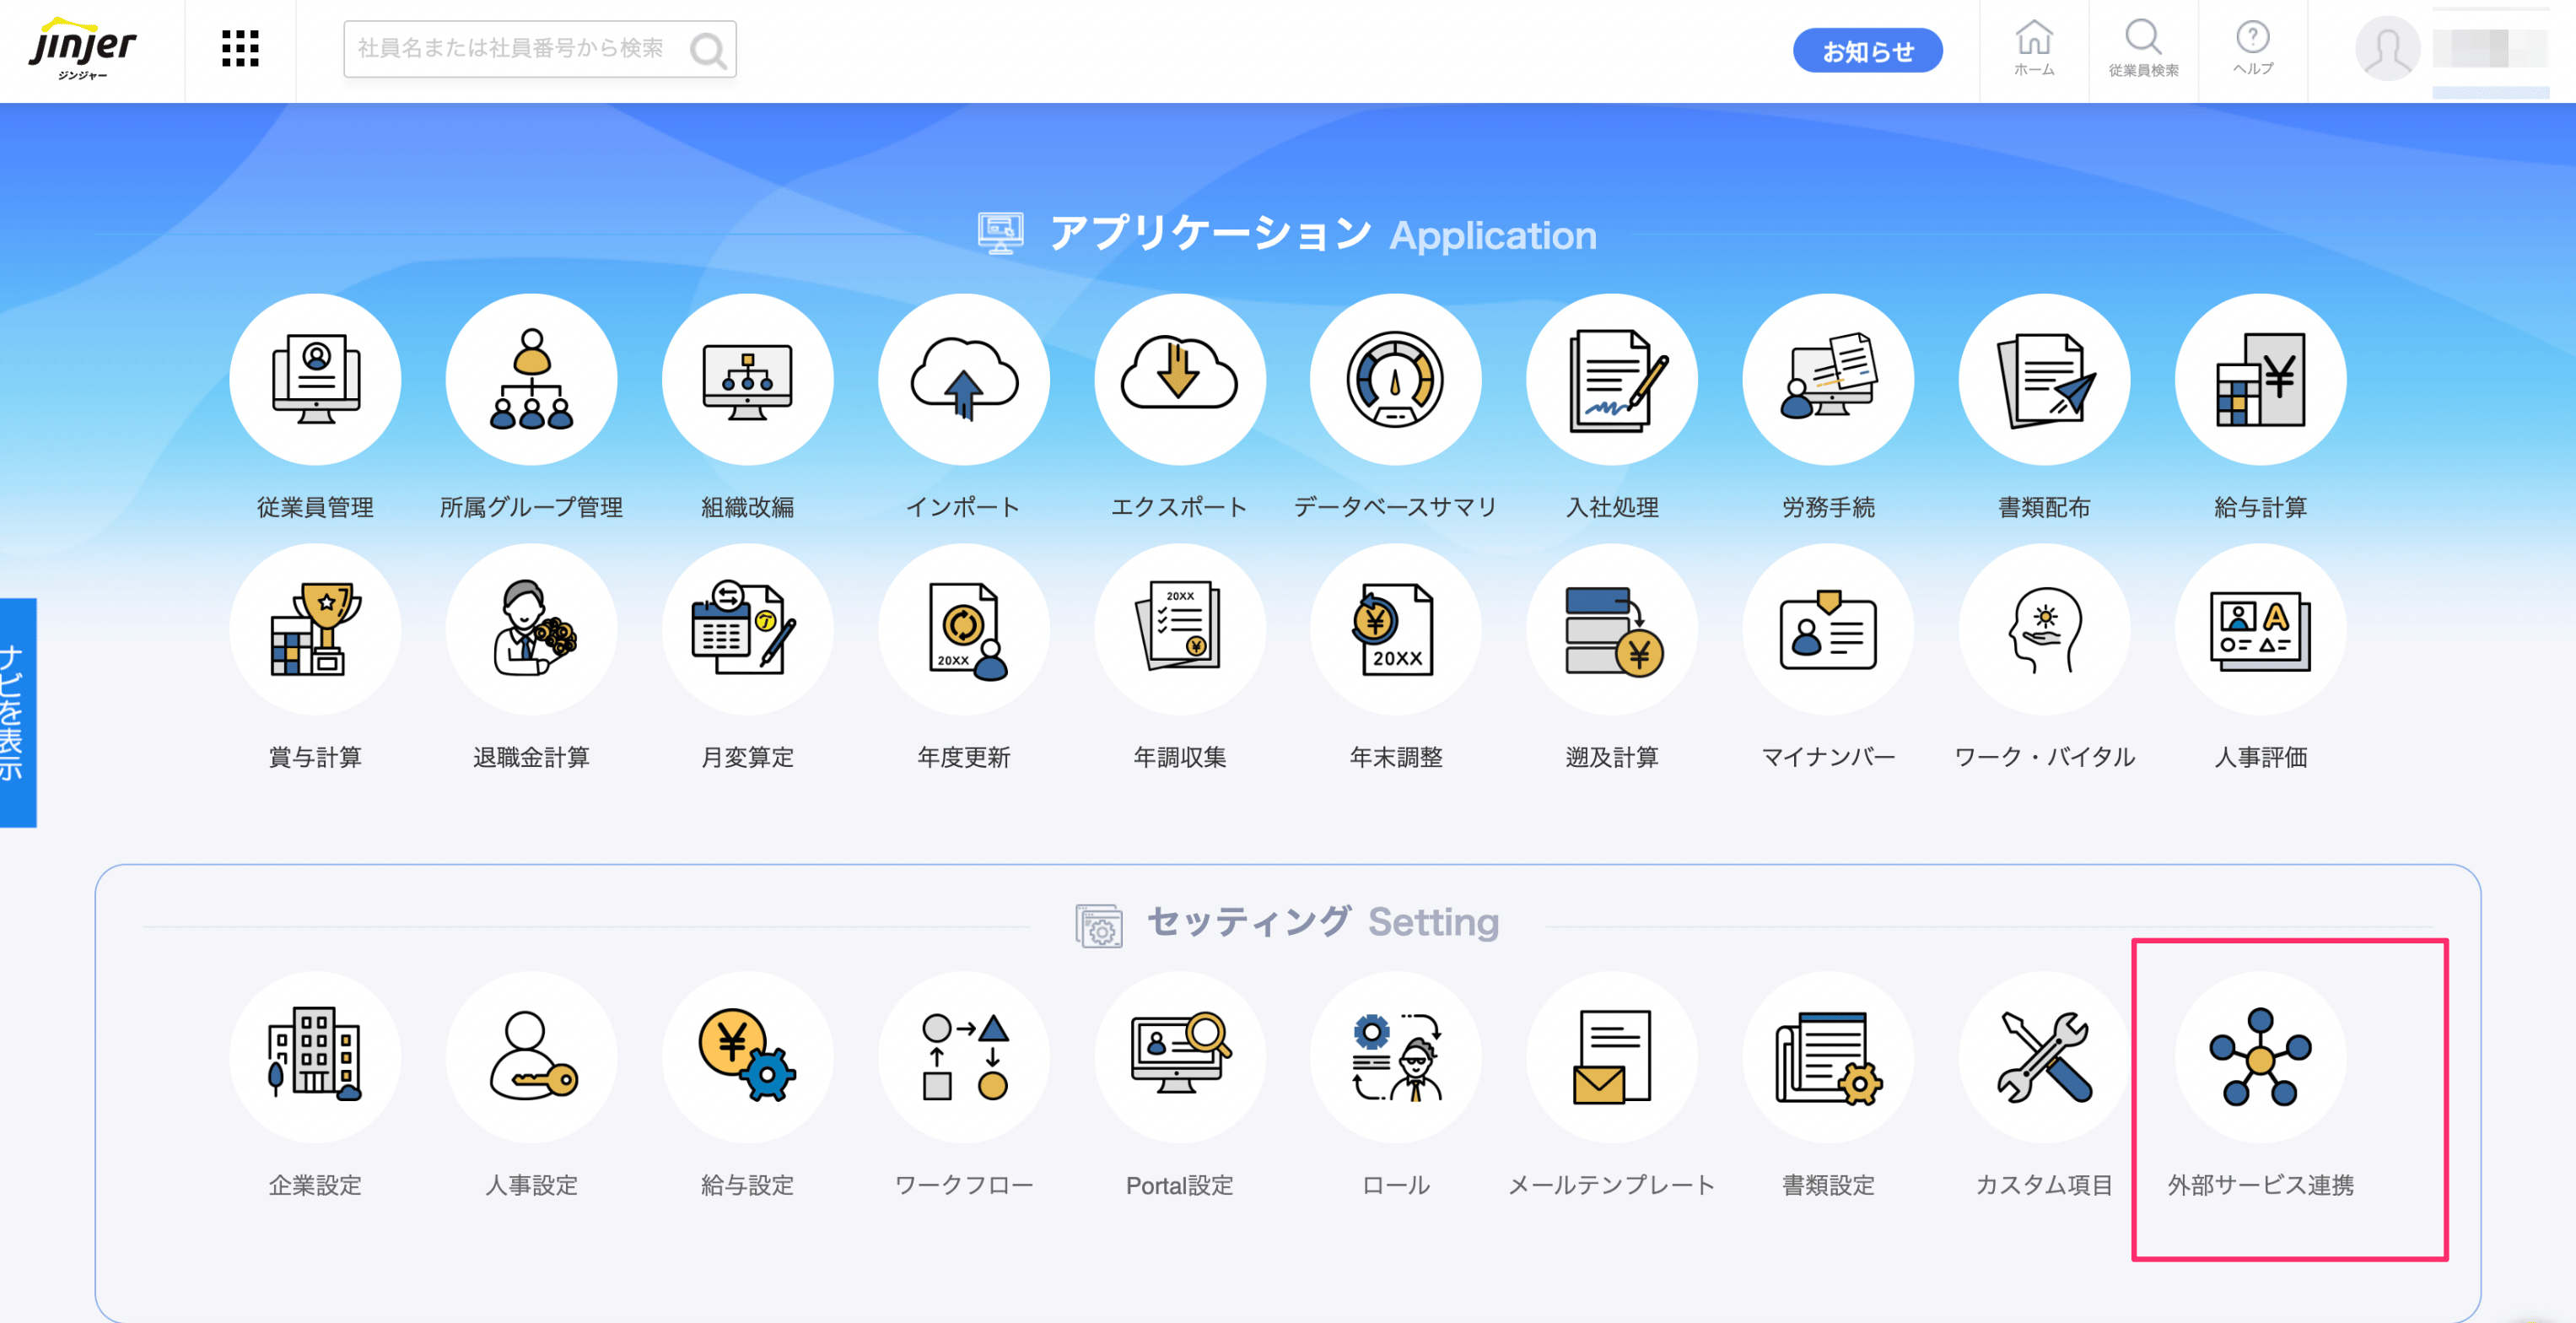The width and height of the screenshot is (2576, 1323).
Task: Launch 退職金計算 retirement allowance app
Action: pyautogui.click(x=531, y=629)
